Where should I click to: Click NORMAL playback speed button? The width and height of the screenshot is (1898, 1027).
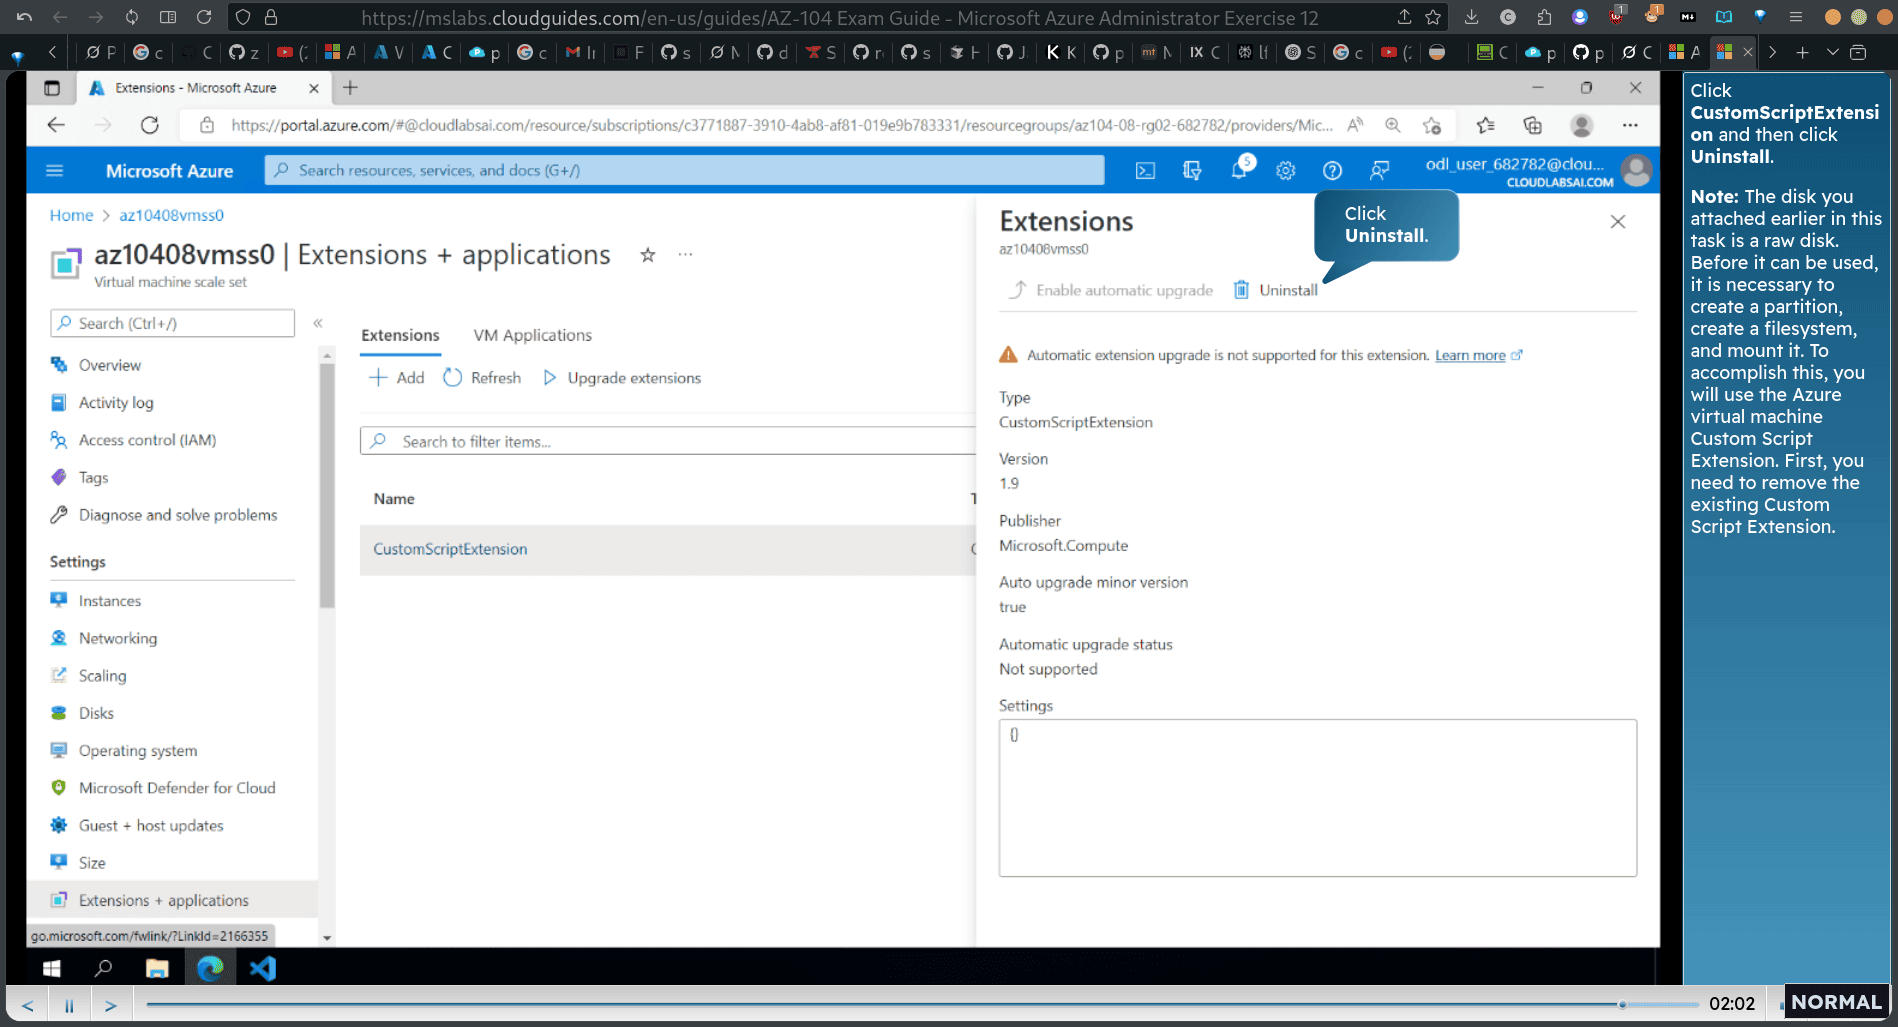1836,1002
